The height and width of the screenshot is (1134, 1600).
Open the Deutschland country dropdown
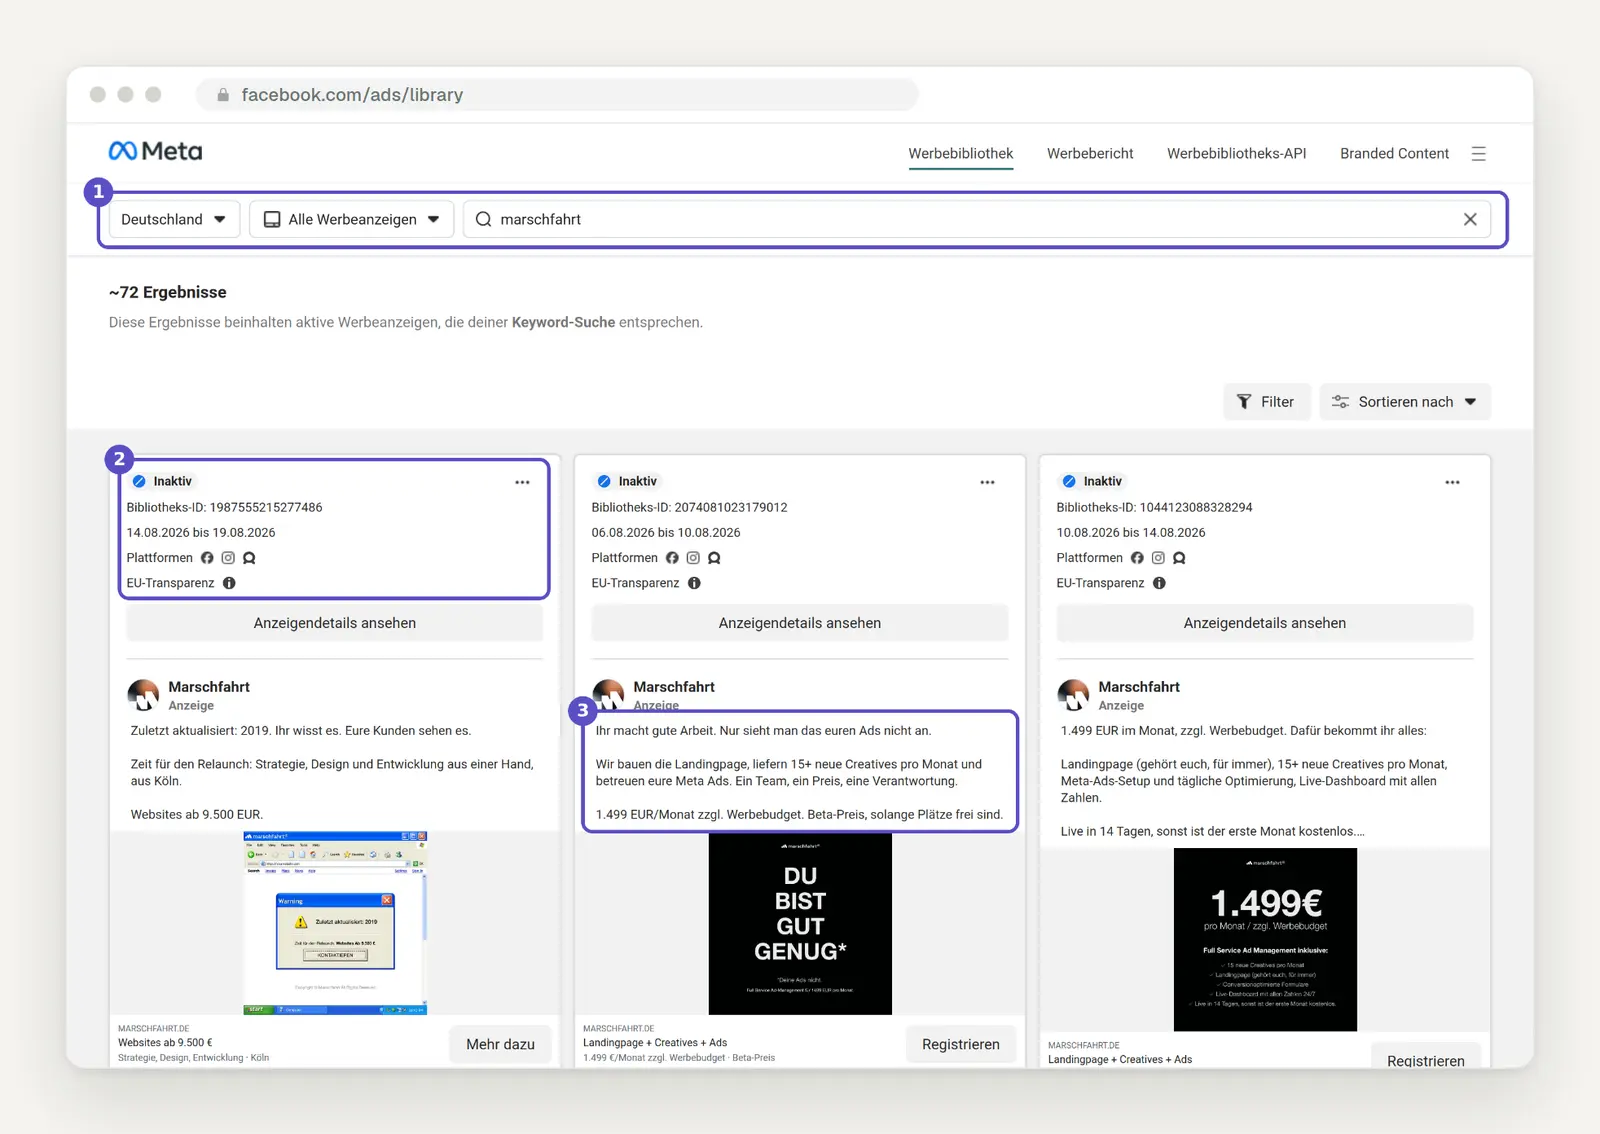173,219
